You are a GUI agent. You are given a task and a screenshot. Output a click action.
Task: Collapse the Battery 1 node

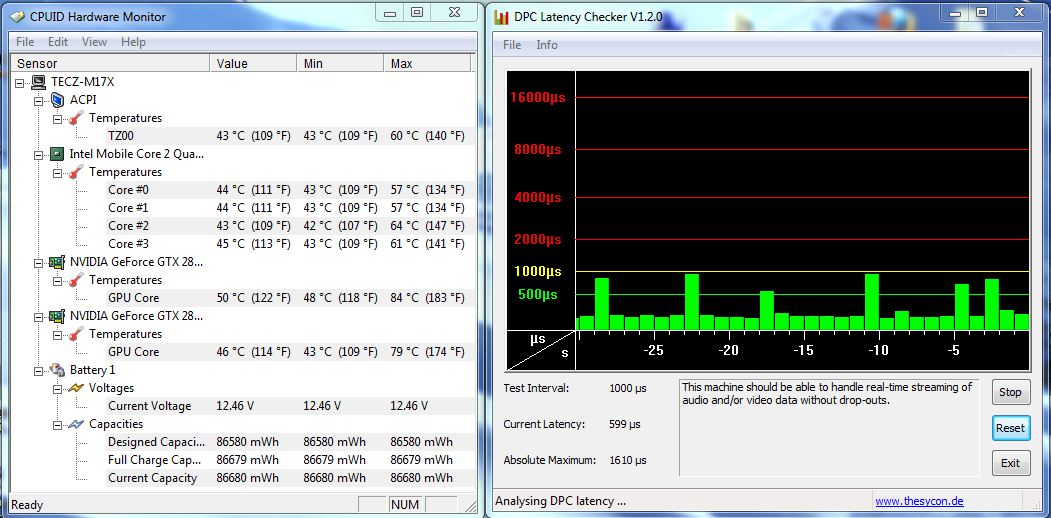[38, 371]
